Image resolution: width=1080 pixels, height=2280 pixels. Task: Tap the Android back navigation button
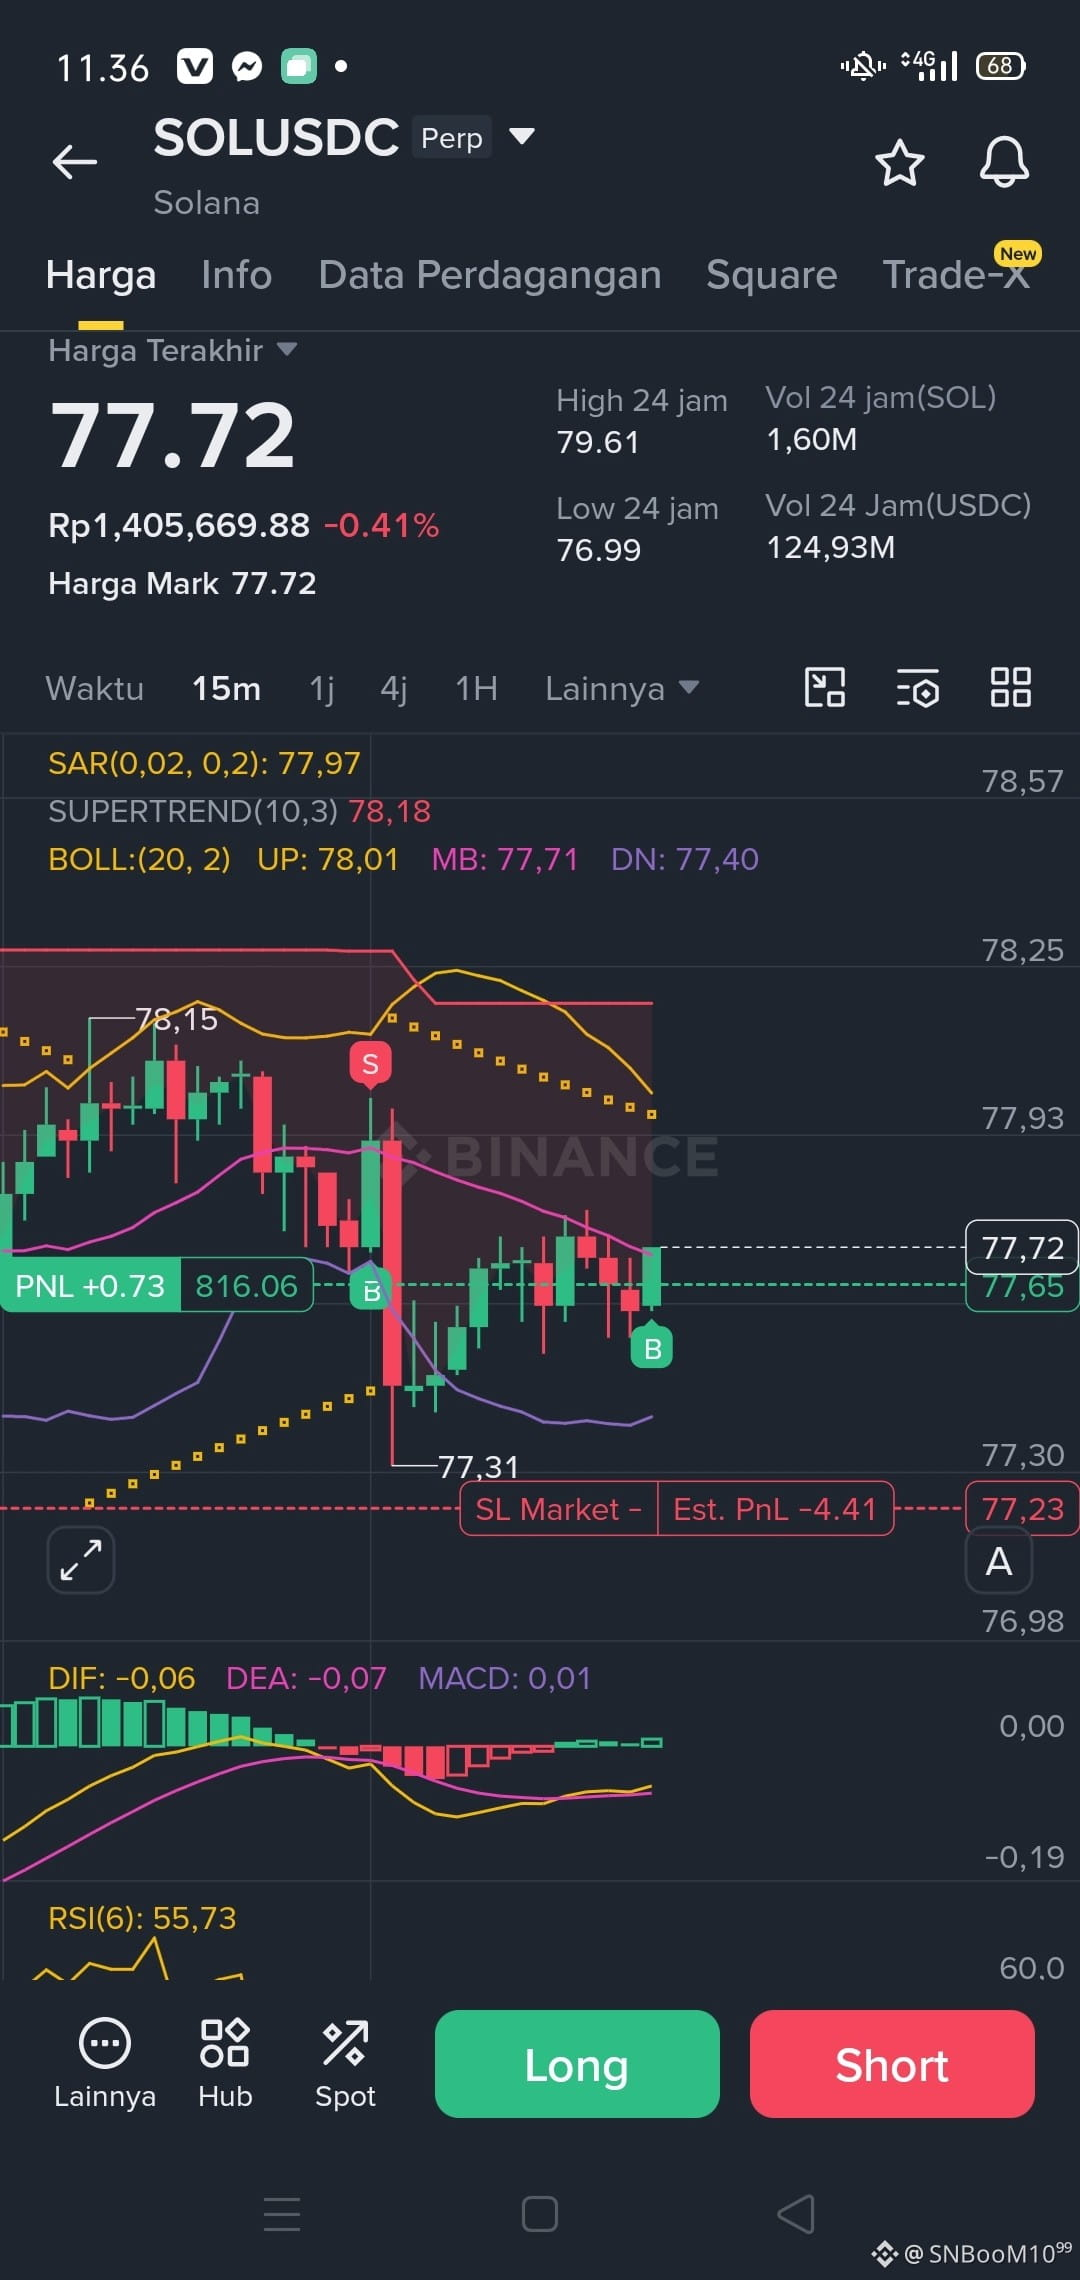click(x=796, y=2214)
